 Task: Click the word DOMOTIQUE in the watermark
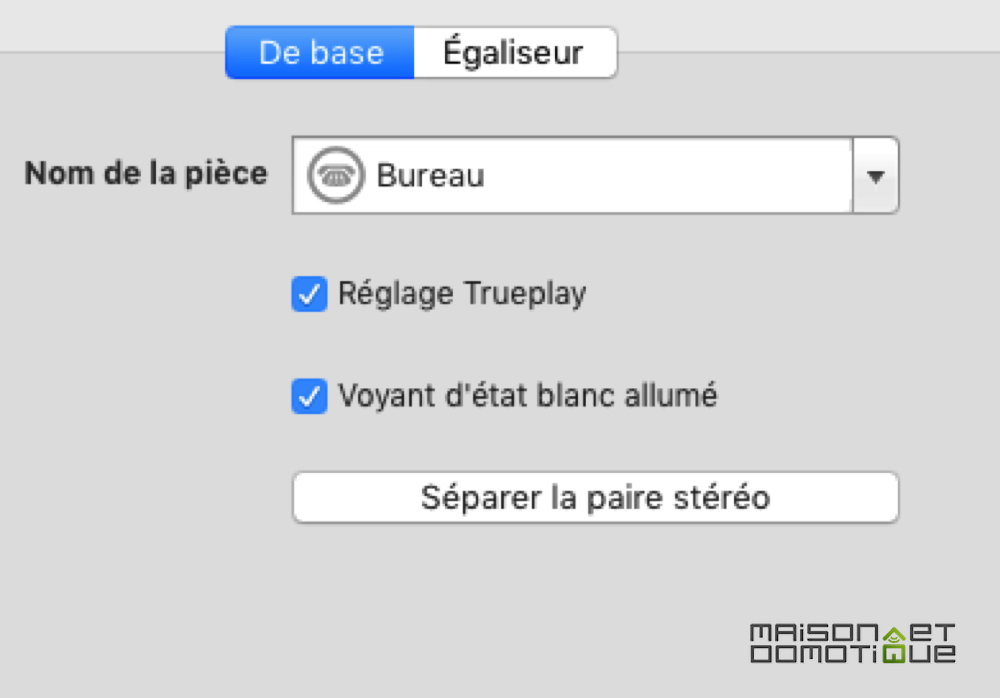853,654
